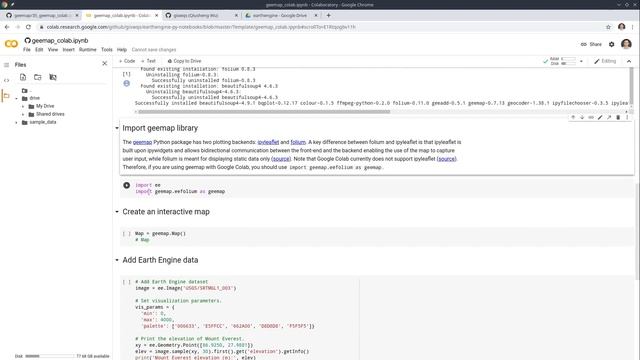The width and height of the screenshot is (640, 360).
Task: Click the edit pencil icon in cell toolbar
Action: [600, 117]
